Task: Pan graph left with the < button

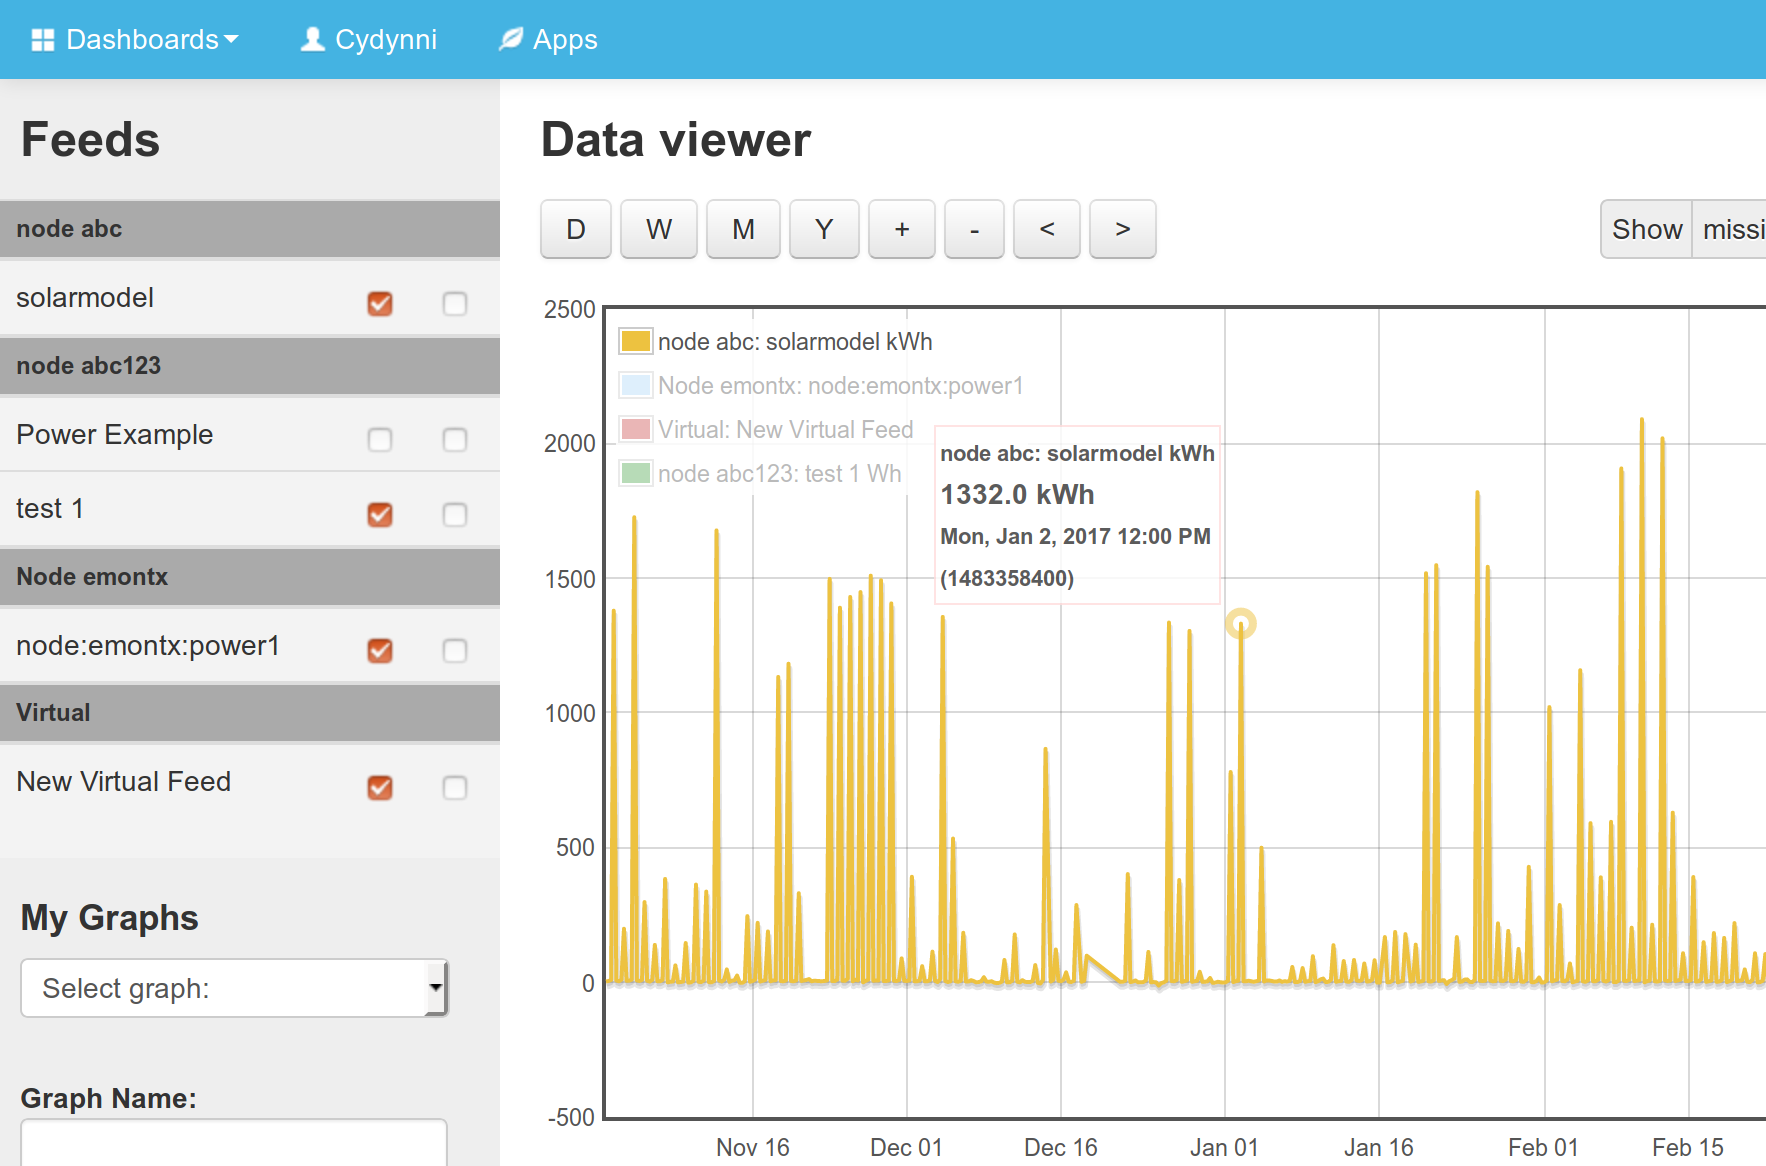Action: (1047, 229)
